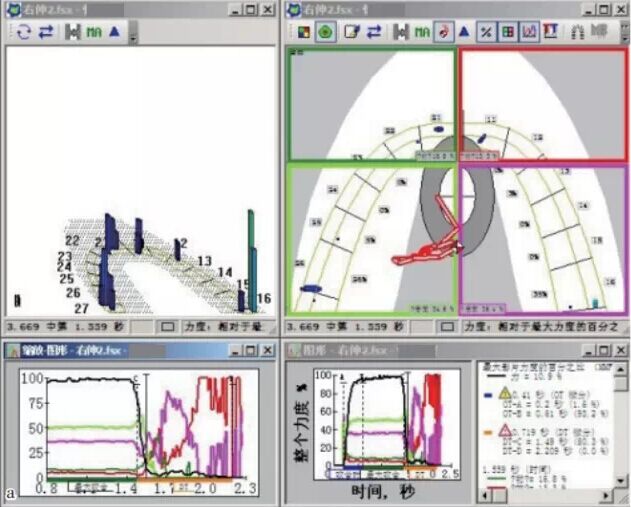Image resolution: width=631 pixels, height=507 pixels.
Task: Click the swap arrows icon in left 3D window
Action: tap(45, 31)
